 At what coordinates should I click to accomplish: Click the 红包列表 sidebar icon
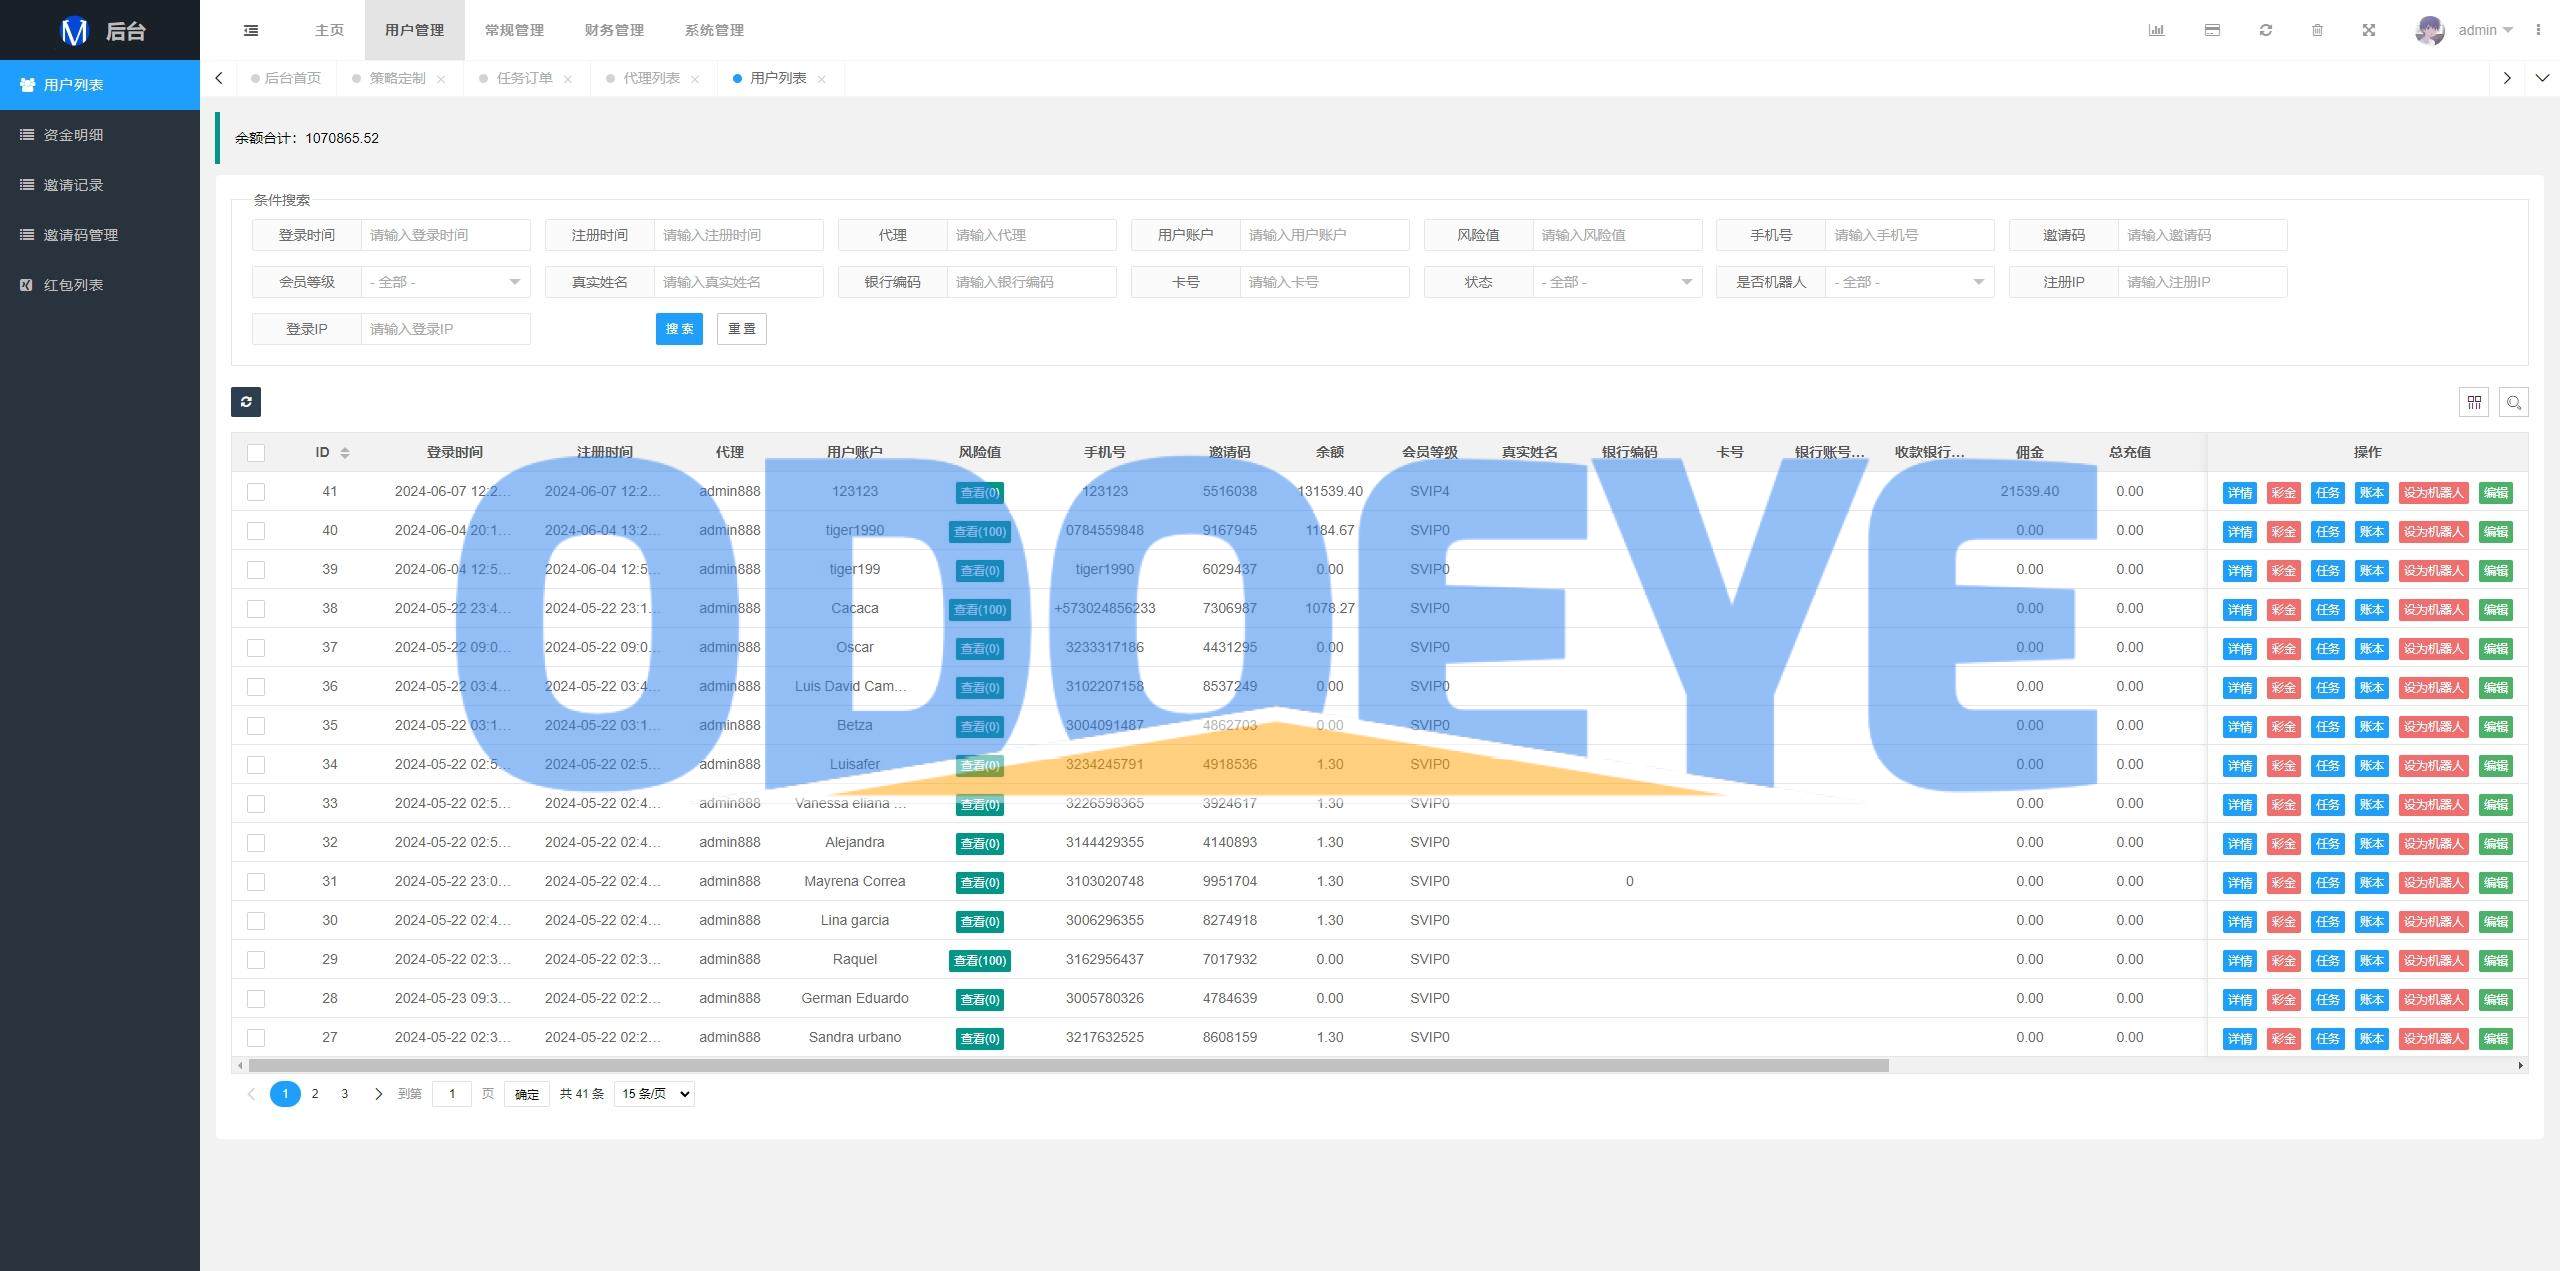(28, 284)
